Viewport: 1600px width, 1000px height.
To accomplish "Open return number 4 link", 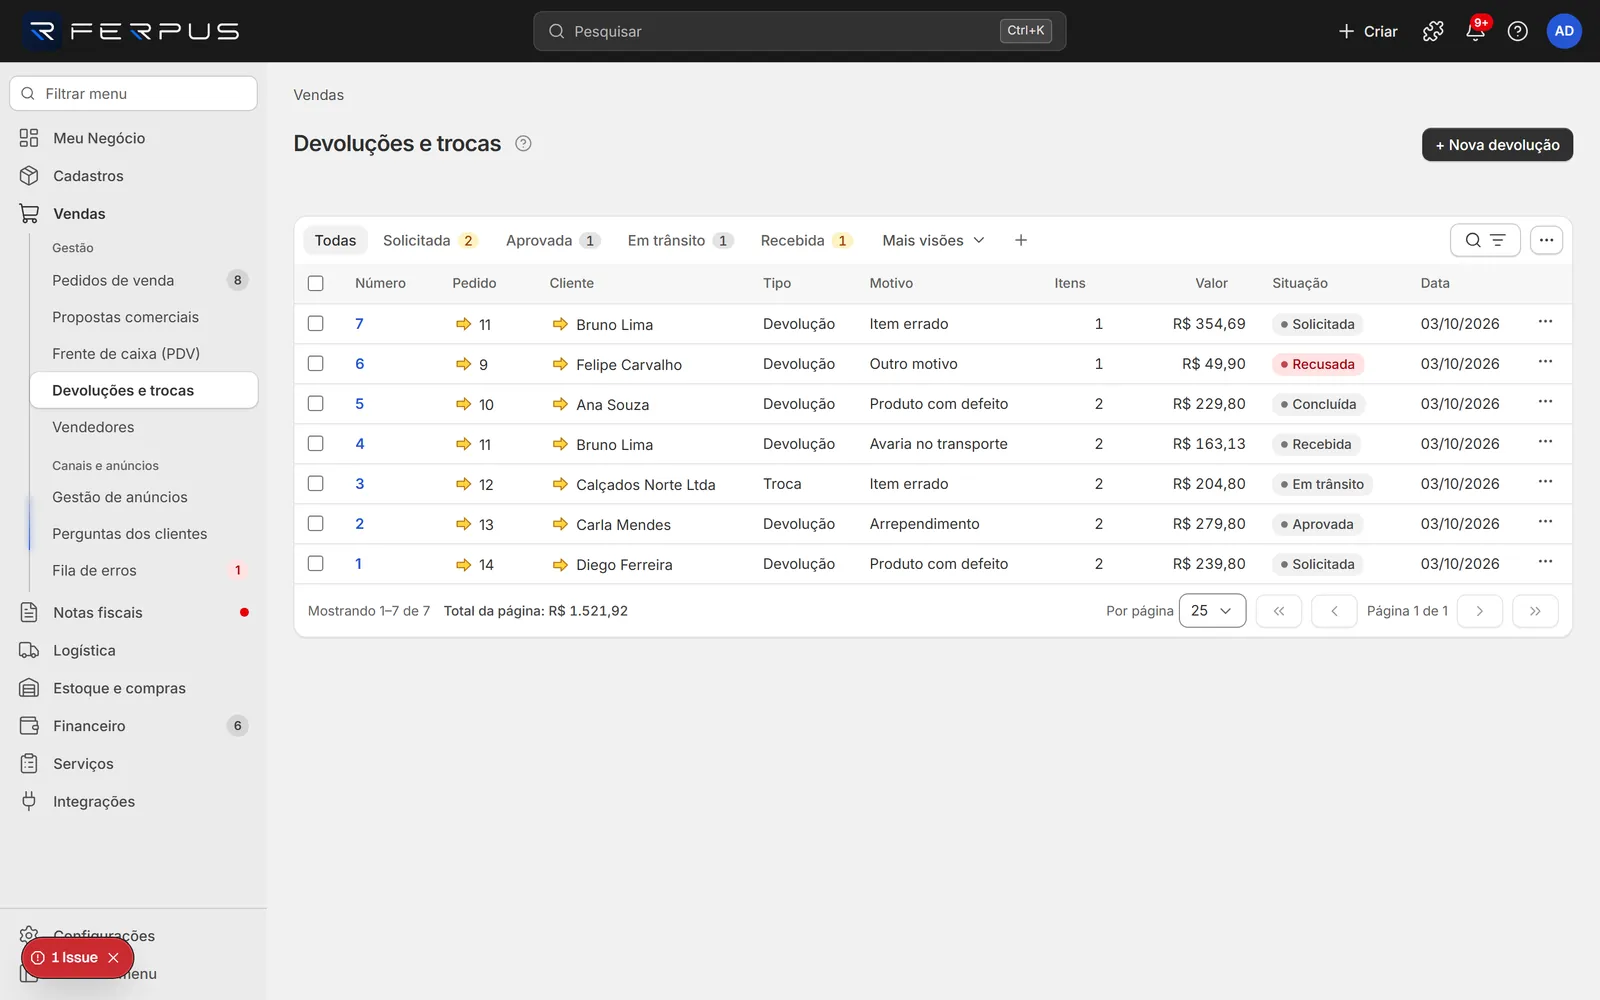I will point(360,443).
